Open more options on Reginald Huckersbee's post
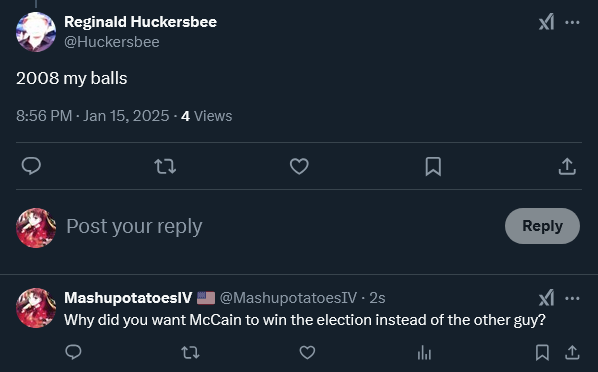 (x=572, y=23)
